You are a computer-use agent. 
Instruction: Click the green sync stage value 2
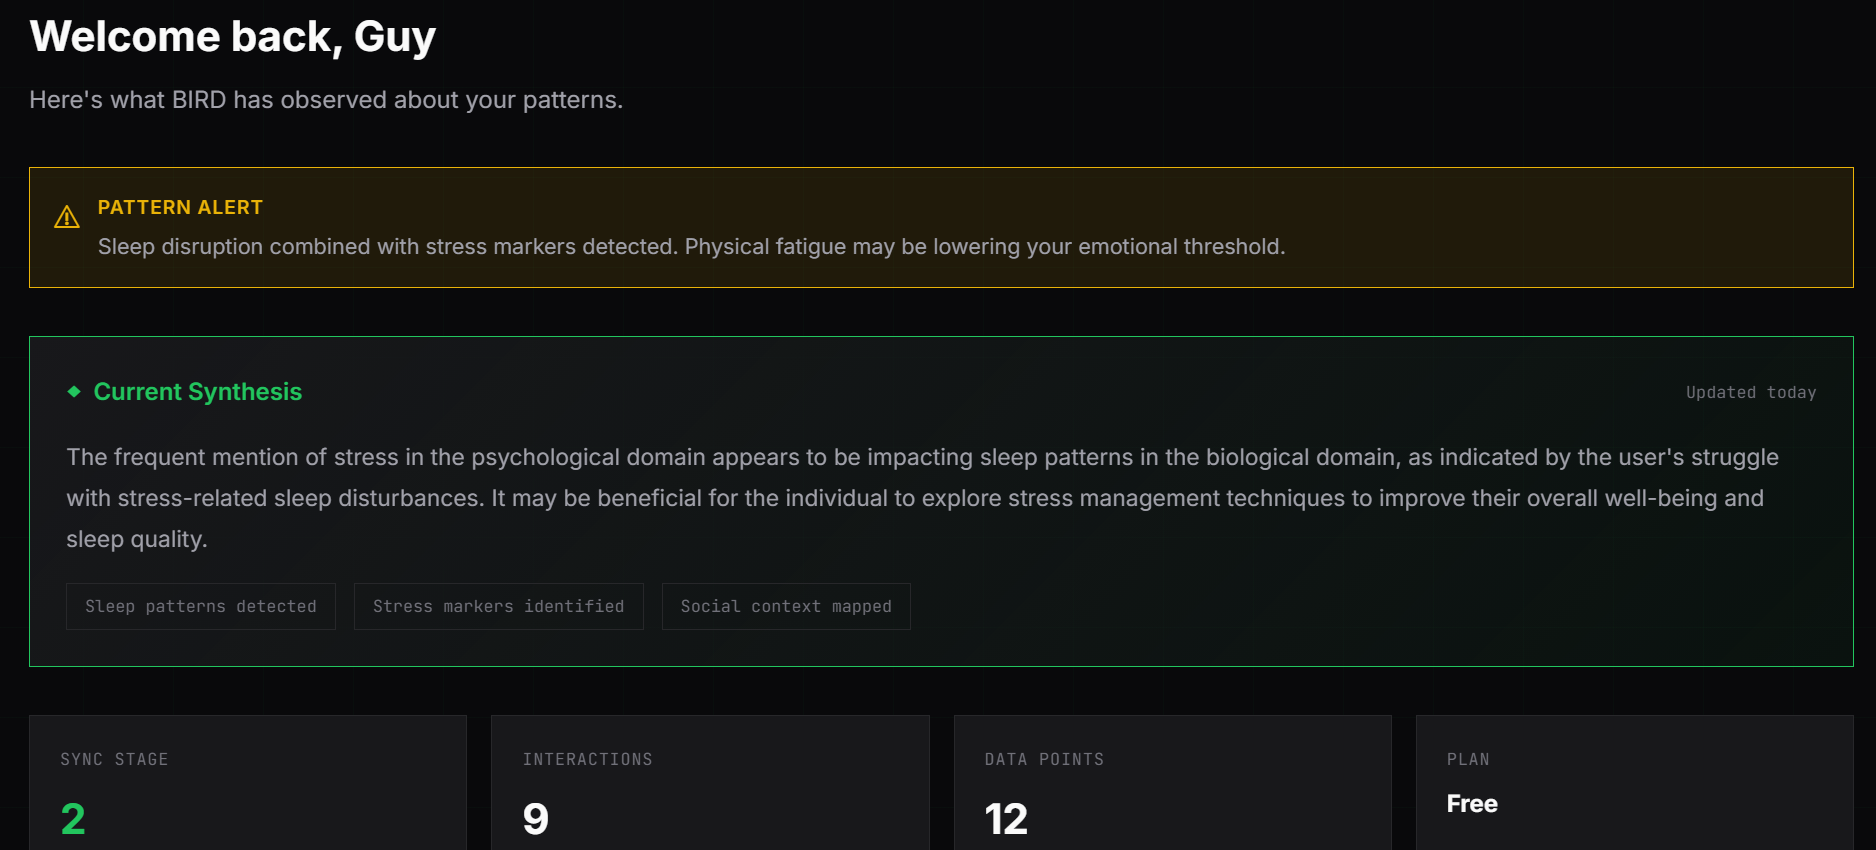tap(73, 819)
